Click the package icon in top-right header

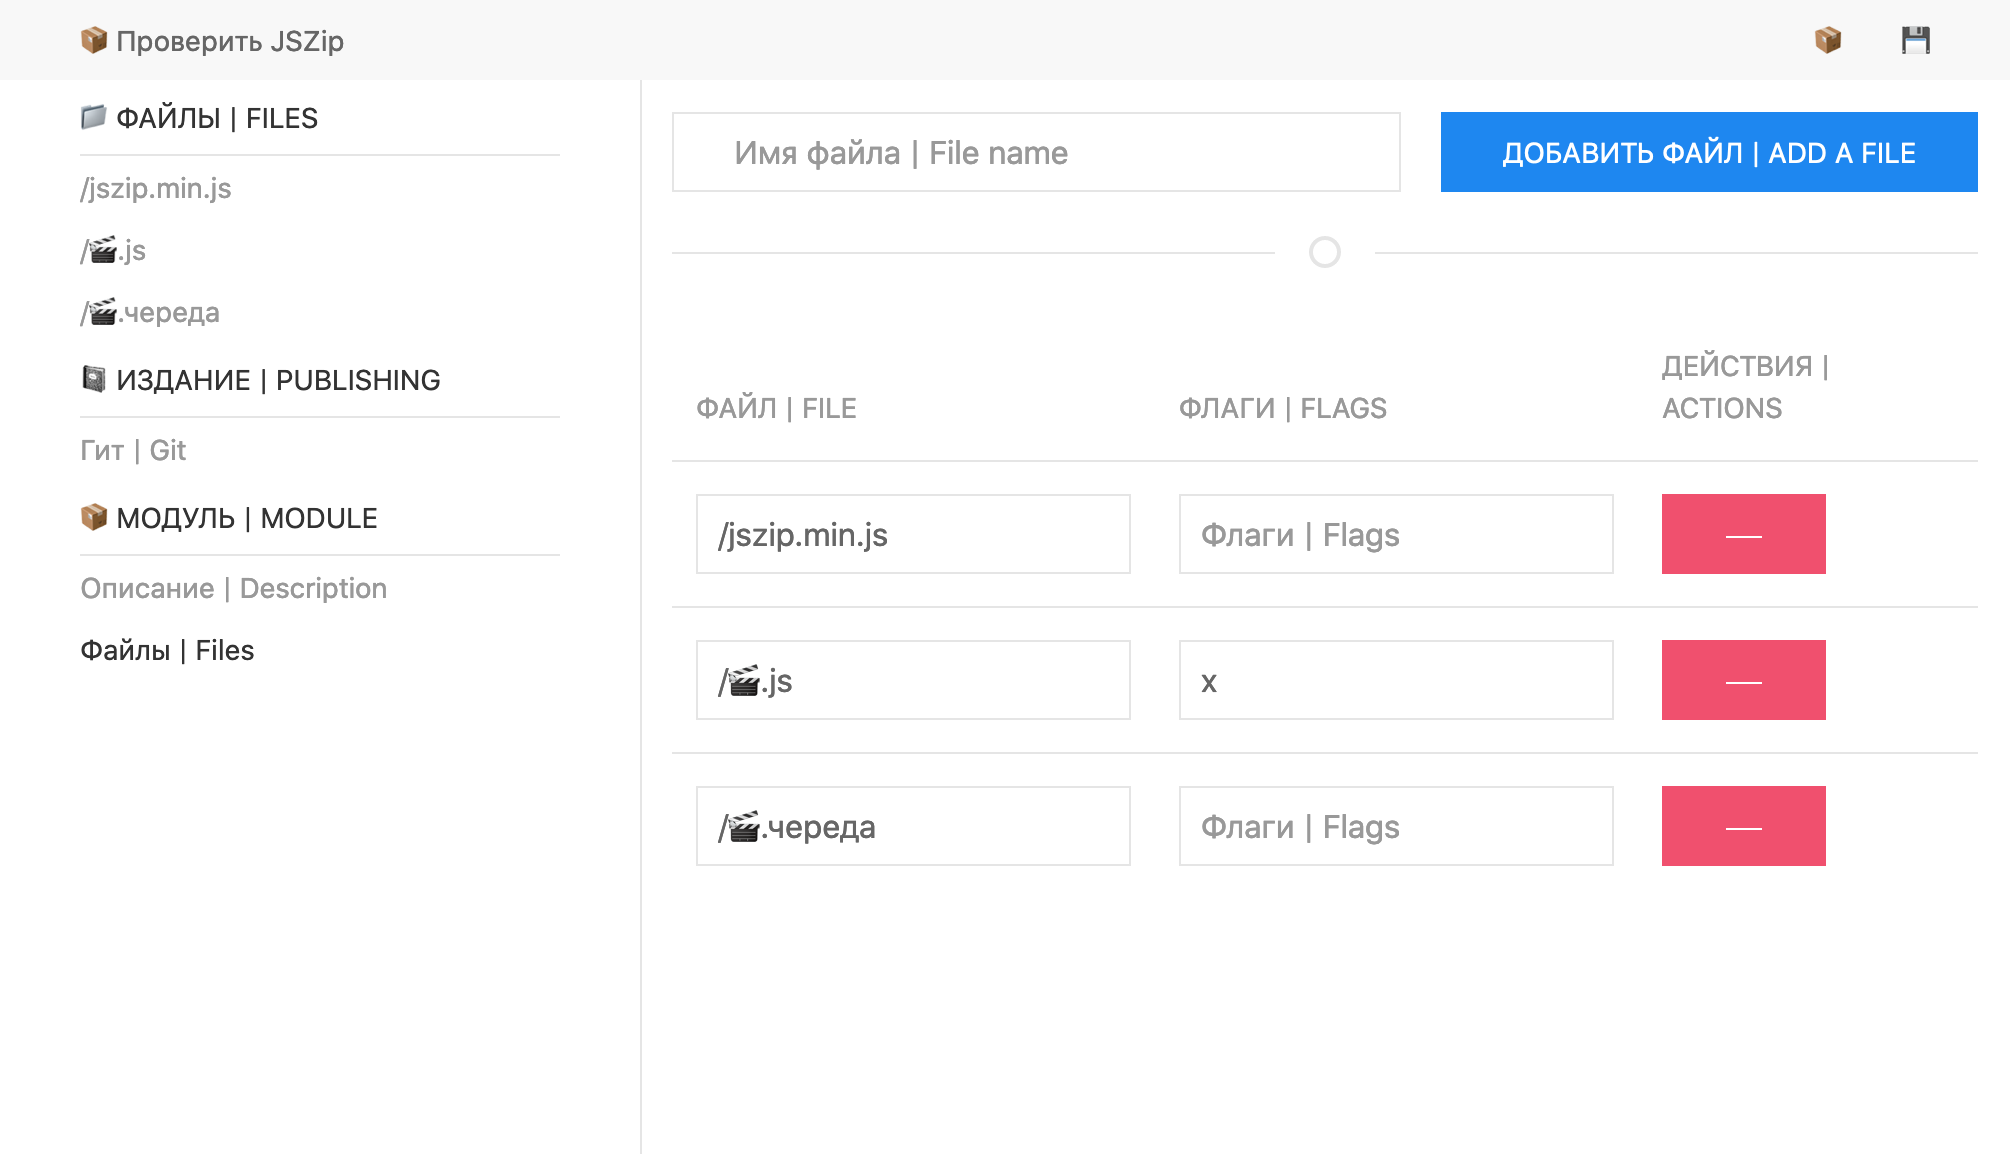tap(1827, 40)
